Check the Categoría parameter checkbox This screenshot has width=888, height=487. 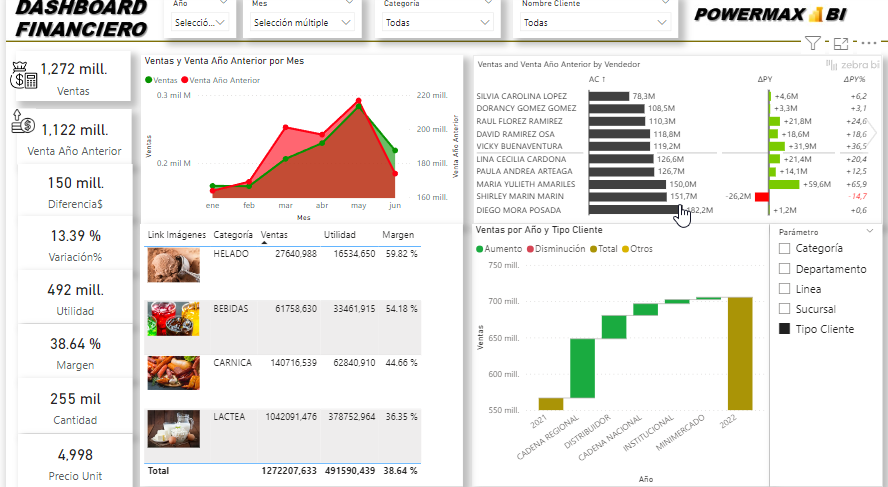click(x=785, y=248)
